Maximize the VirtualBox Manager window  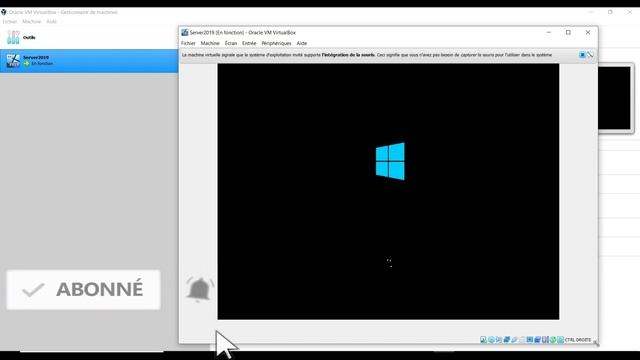(610, 12)
